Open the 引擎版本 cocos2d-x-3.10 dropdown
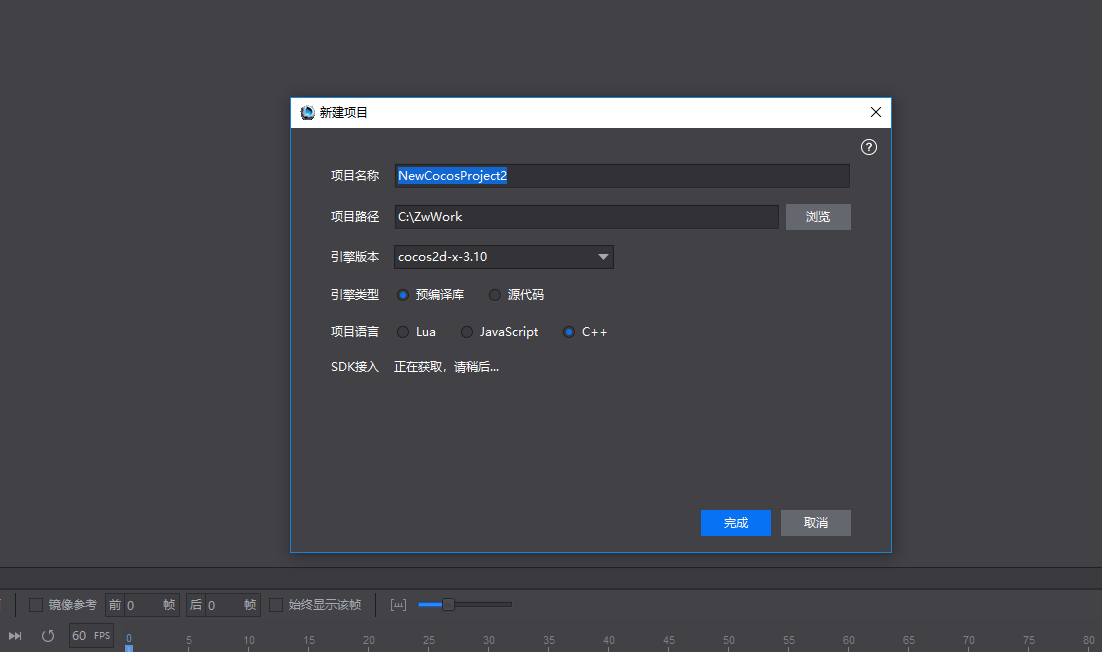The width and height of the screenshot is (1102, 652). pos(503,257)
